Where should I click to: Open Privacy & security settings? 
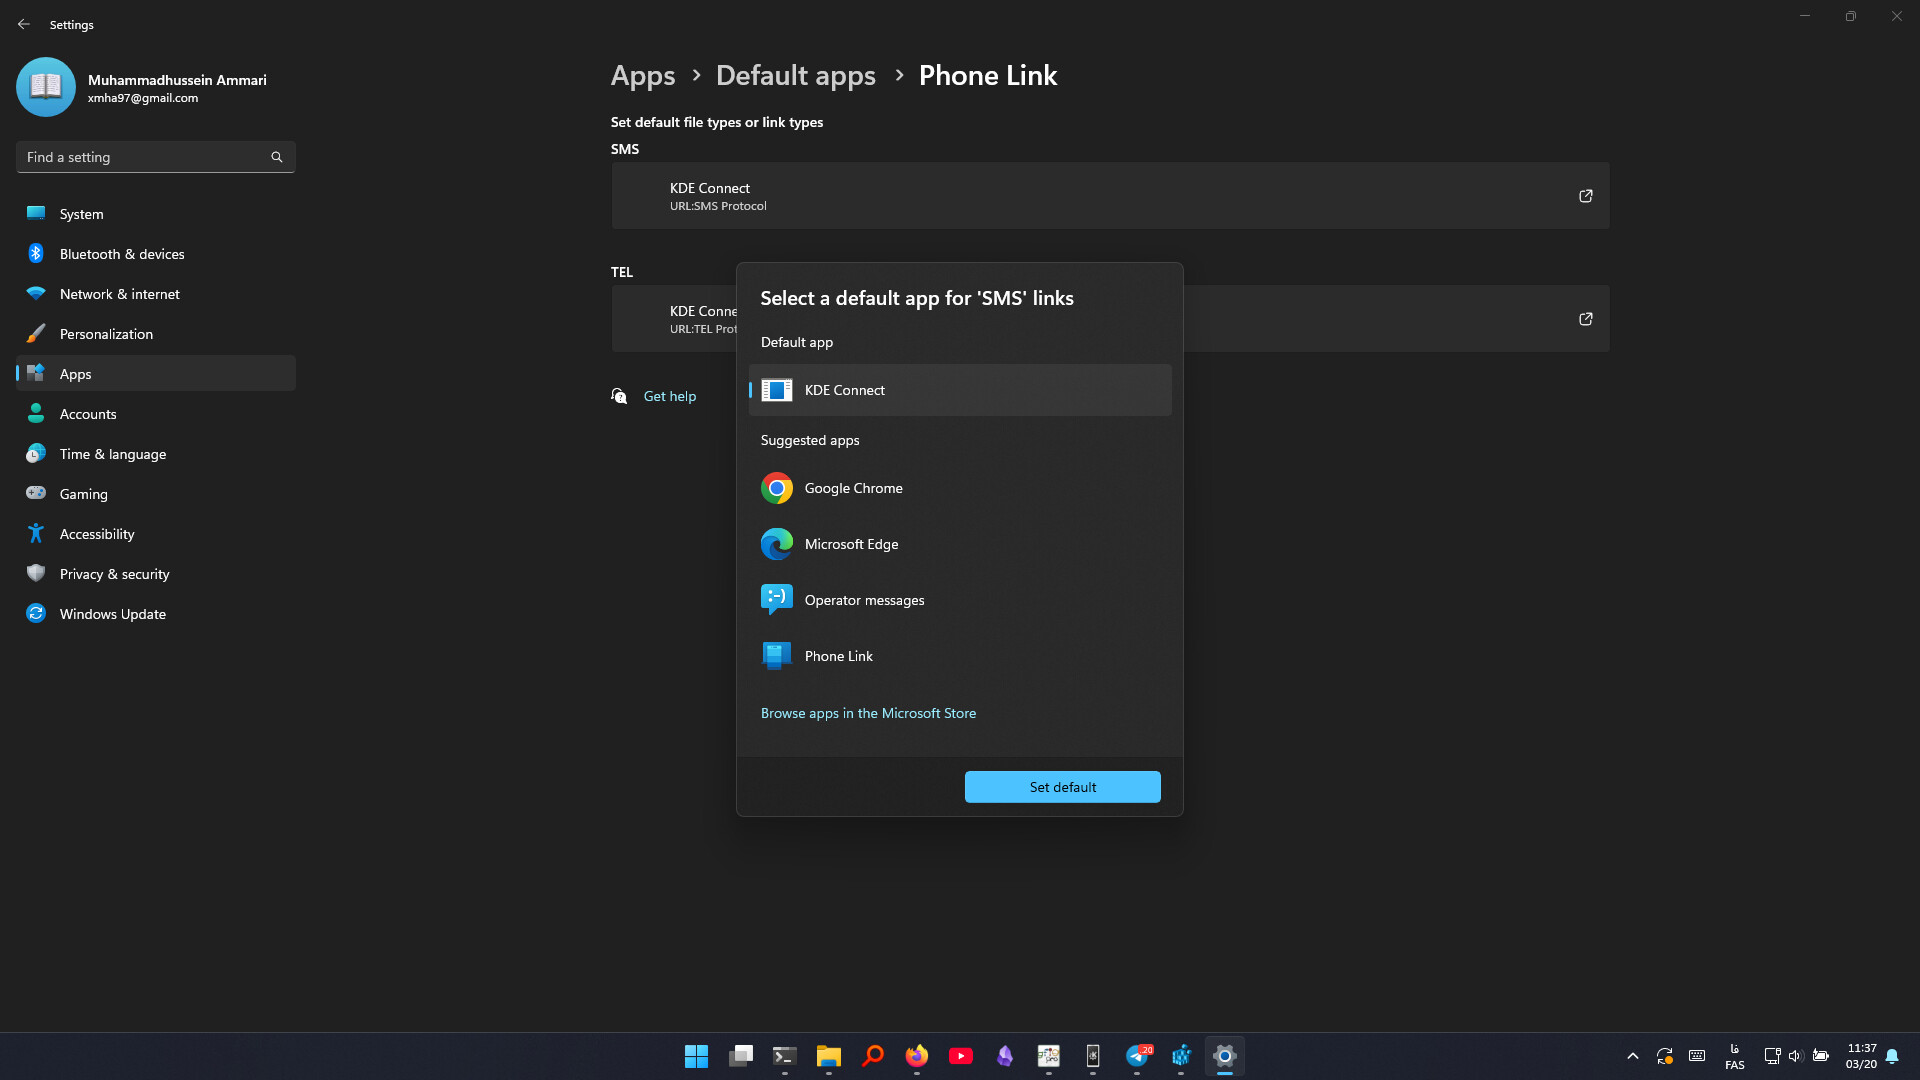(x=155, y=574)
